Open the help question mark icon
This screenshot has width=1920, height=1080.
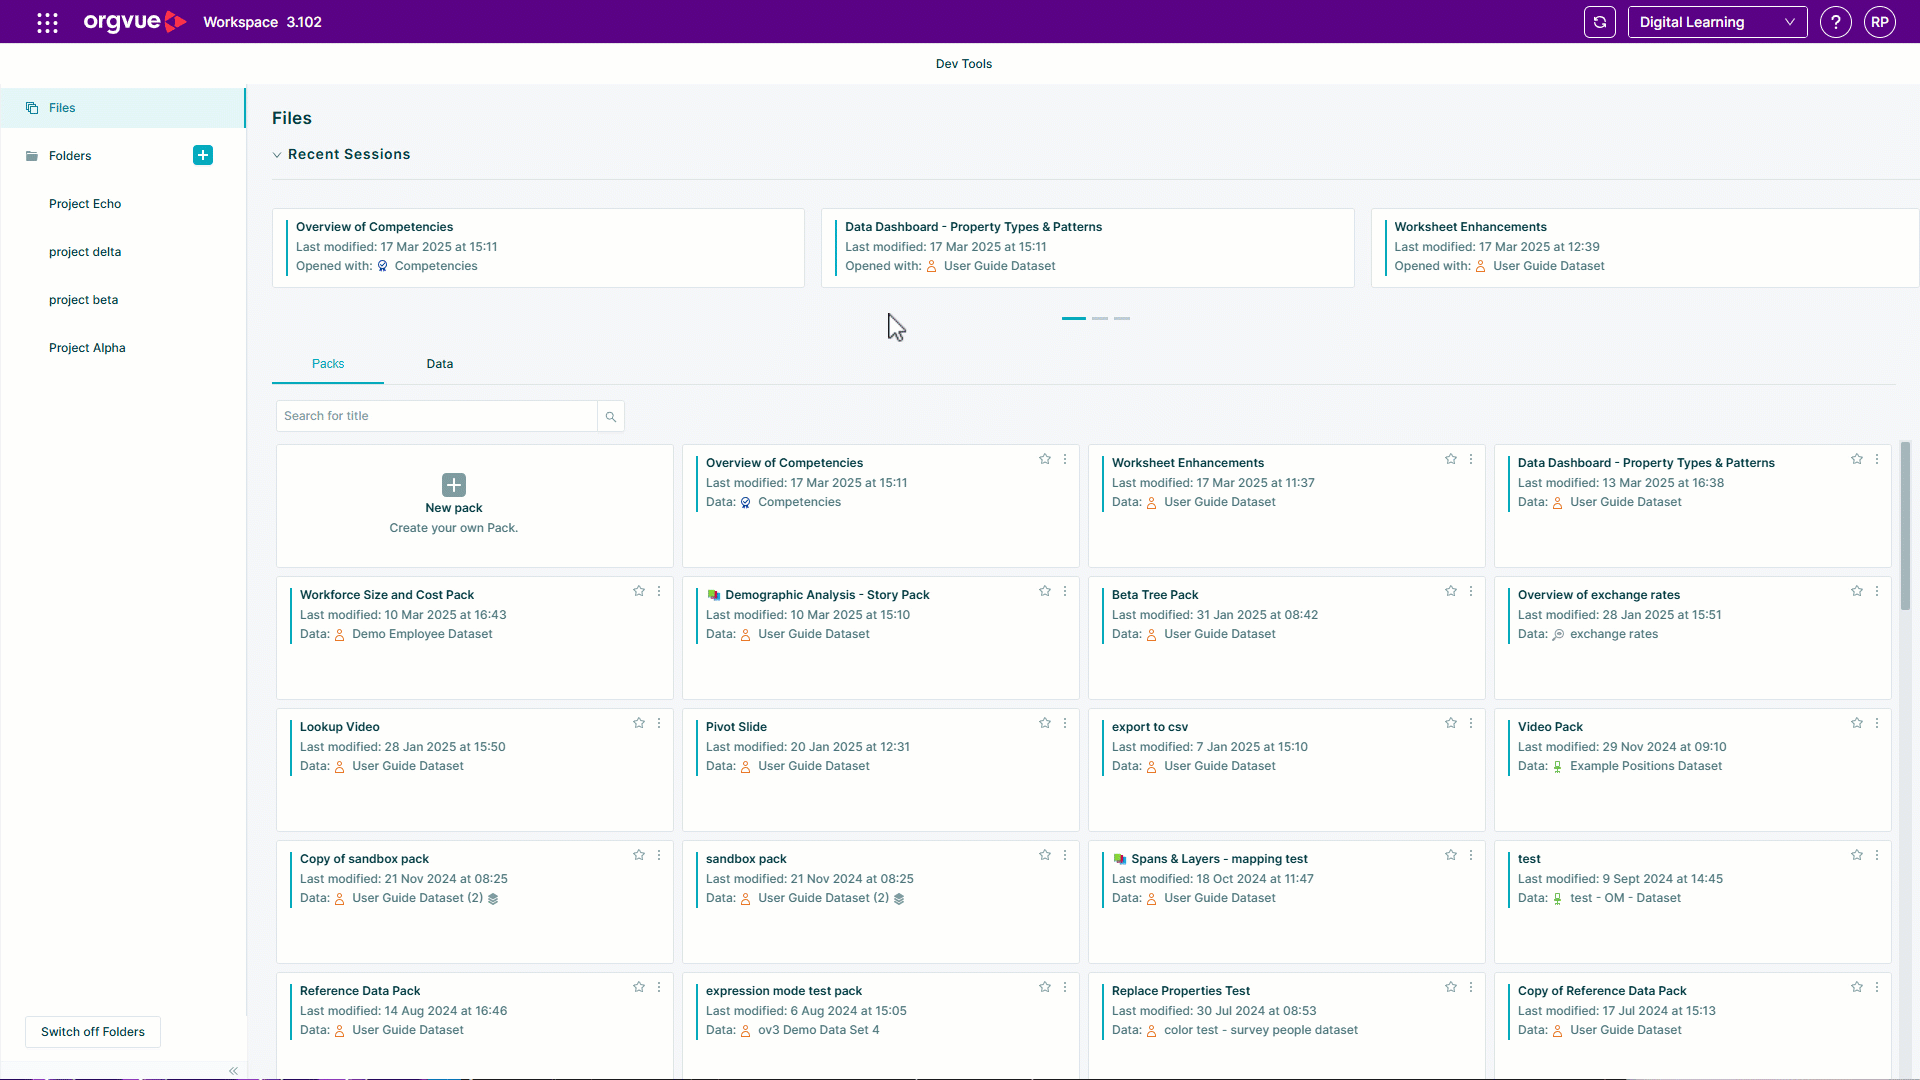[1835, 22]
